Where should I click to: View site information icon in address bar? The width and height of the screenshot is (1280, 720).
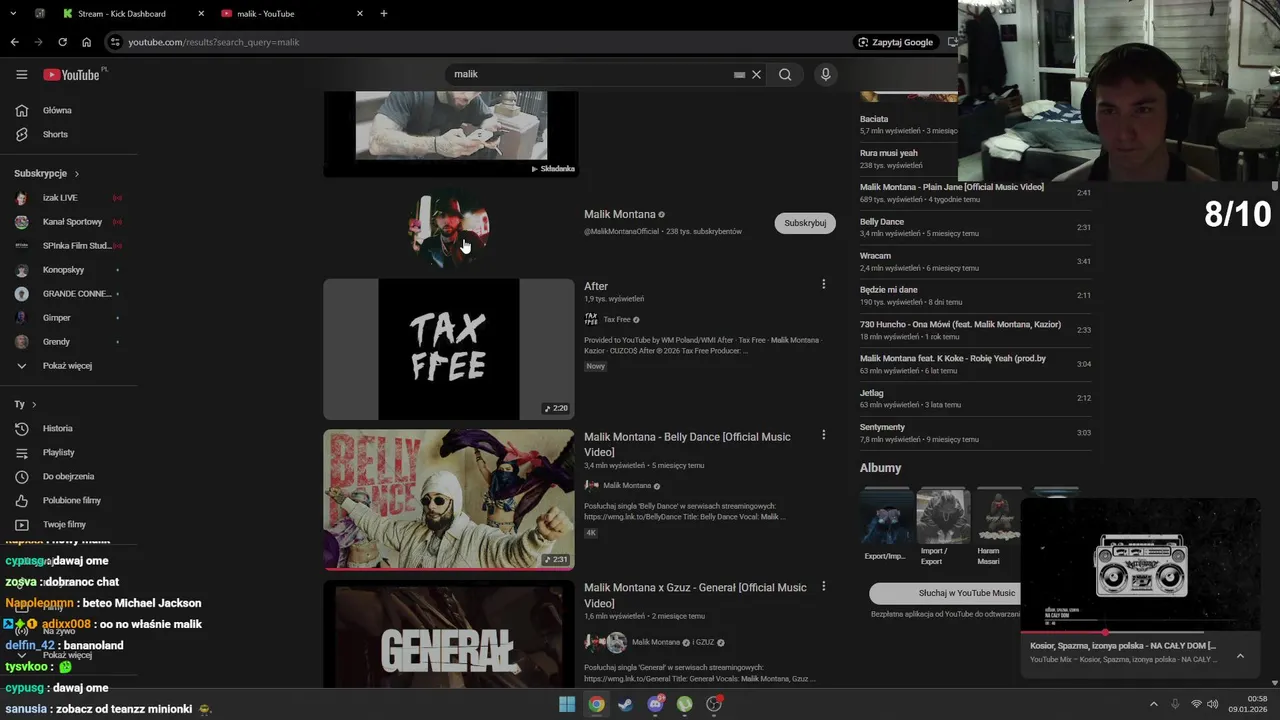[115, 42]
